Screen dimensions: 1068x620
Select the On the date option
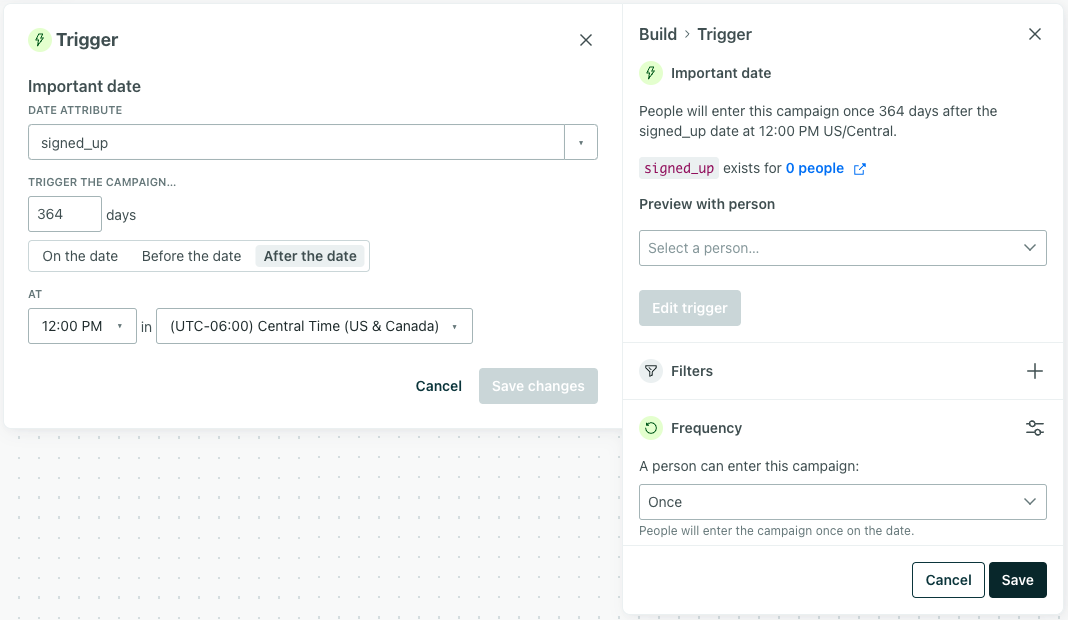(80, 256)
